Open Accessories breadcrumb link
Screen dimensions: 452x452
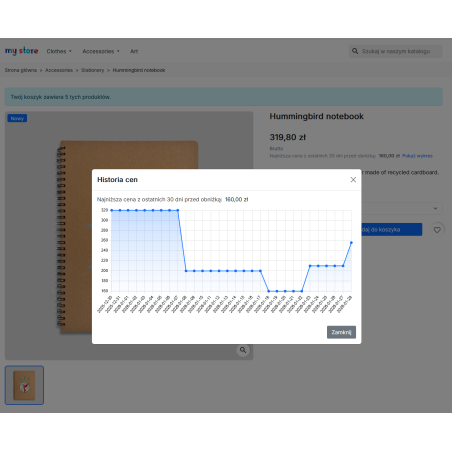pyautogui.click(x=59, y=70)
